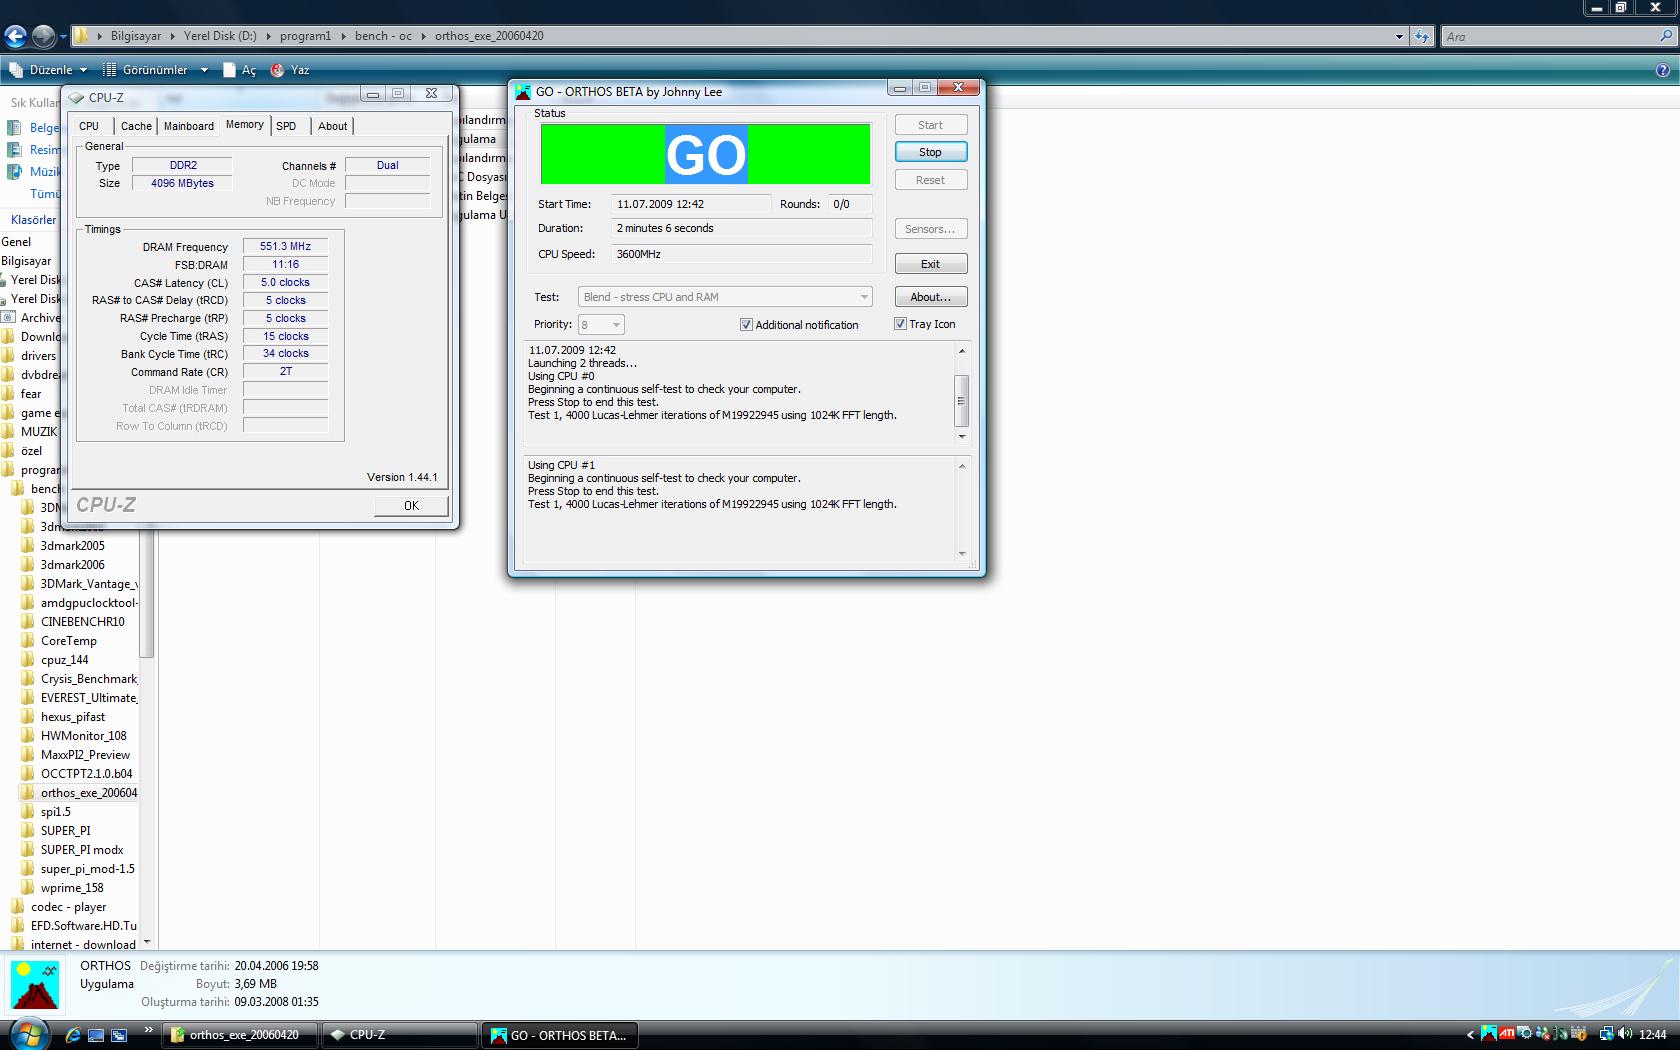The image size is (1680, 1050).
Task: Open address bar history dropdown
Action: point(1399,36)
